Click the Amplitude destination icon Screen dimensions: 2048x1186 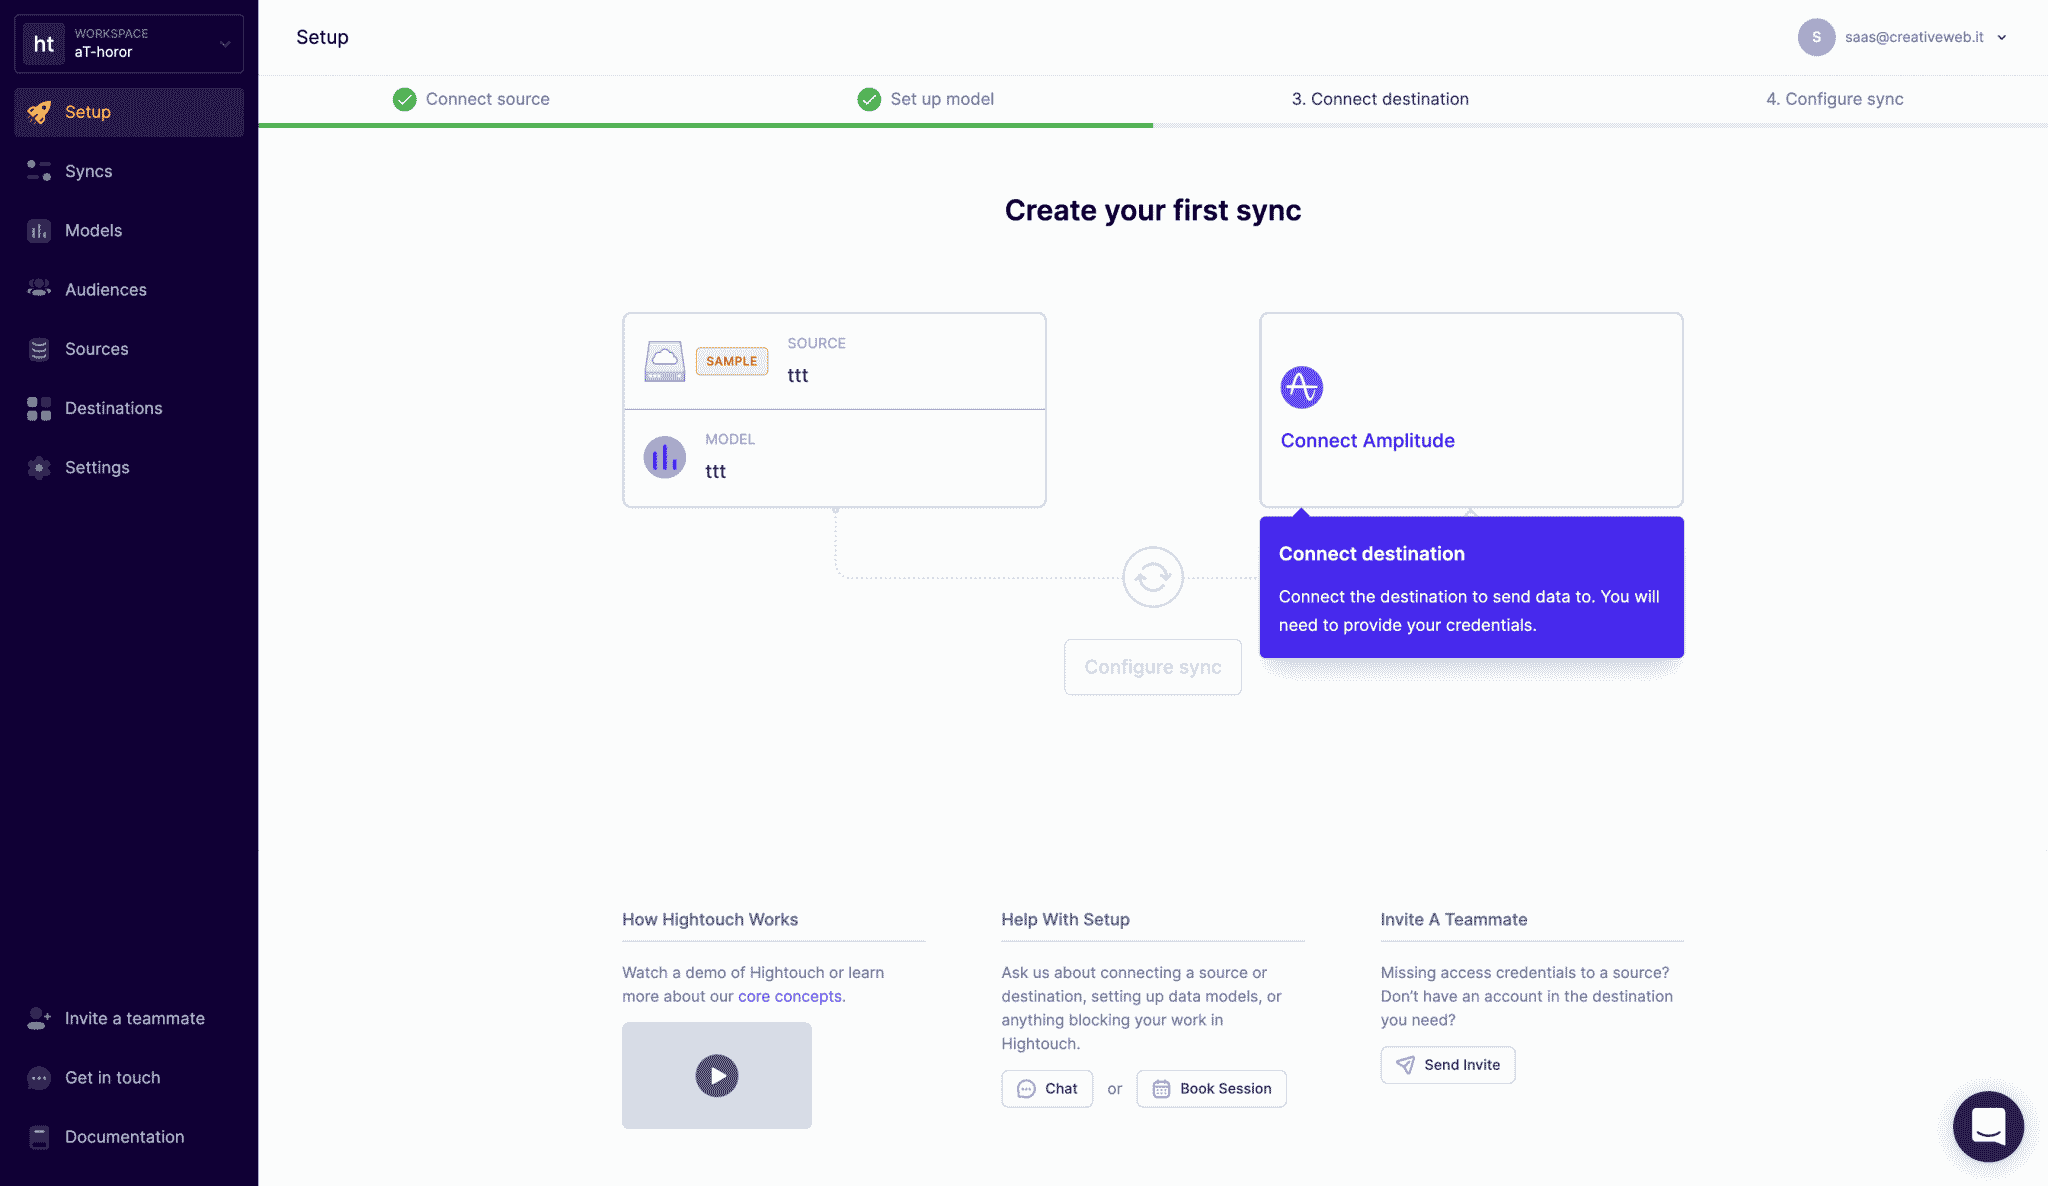click(1301, 387)
